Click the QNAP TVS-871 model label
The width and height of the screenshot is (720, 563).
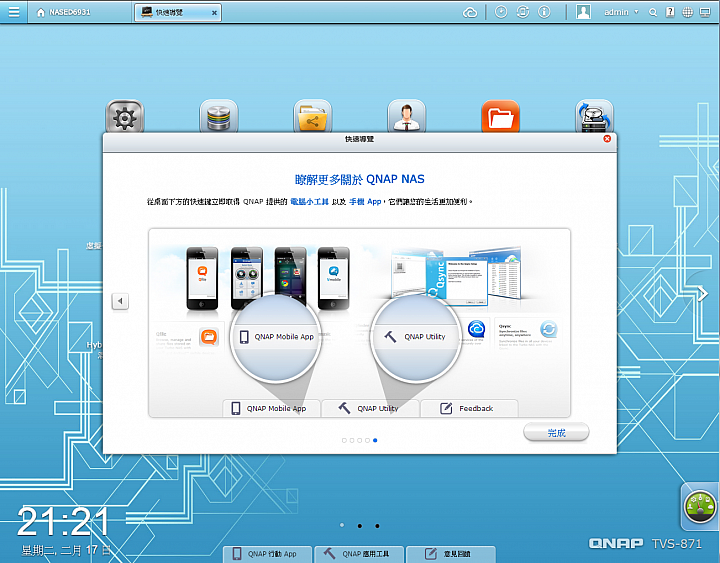pos(645,544)
